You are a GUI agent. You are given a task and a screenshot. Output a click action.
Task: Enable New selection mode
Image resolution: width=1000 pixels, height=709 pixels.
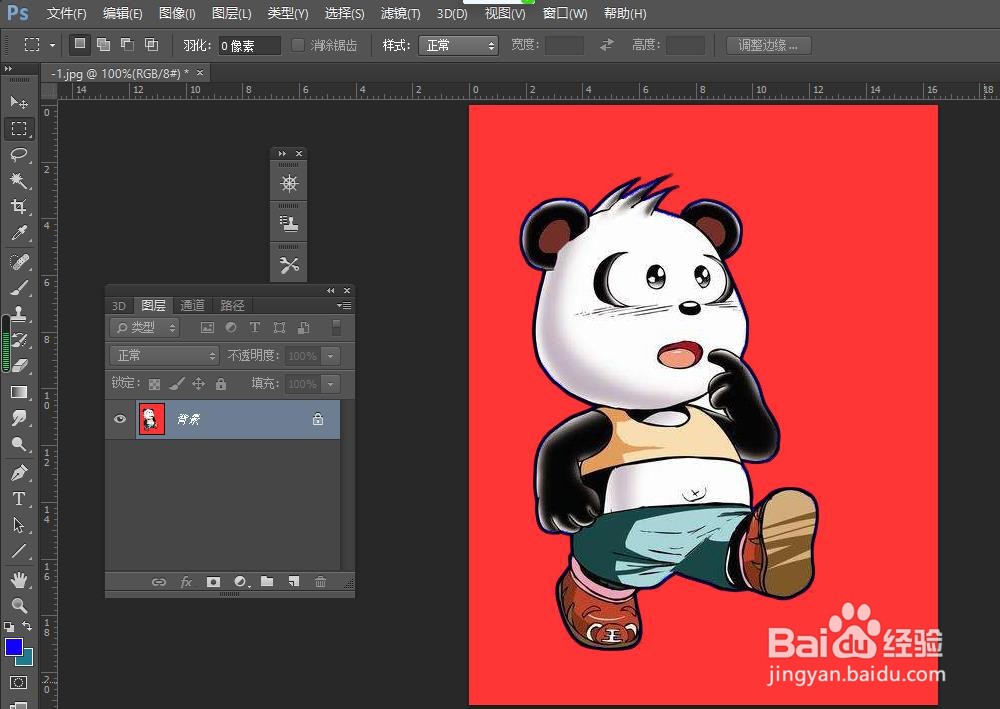pos(80,44)
